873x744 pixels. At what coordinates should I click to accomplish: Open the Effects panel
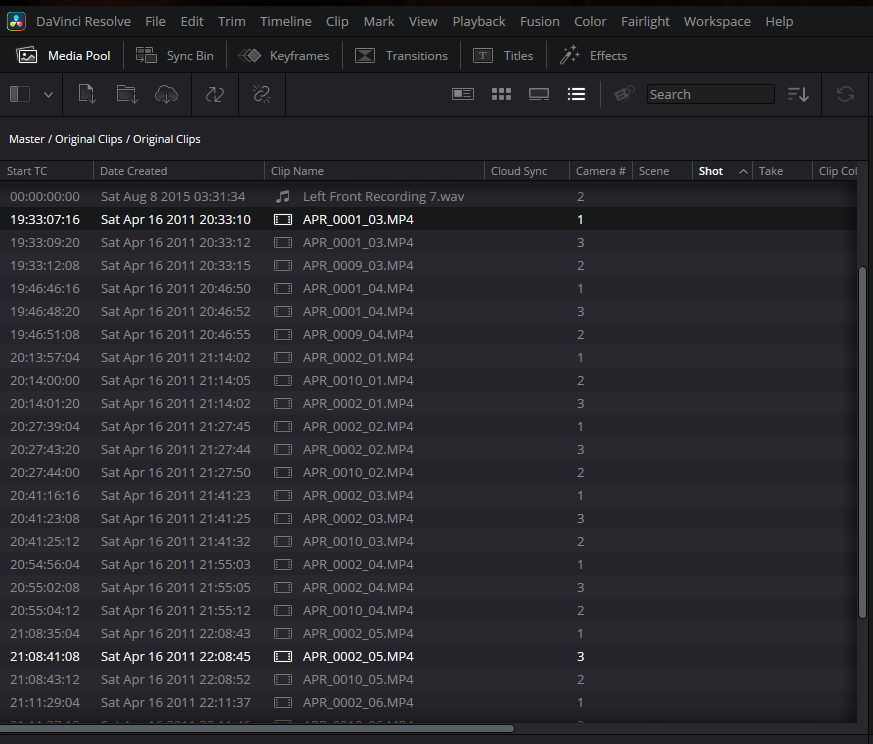click(593, 56)
